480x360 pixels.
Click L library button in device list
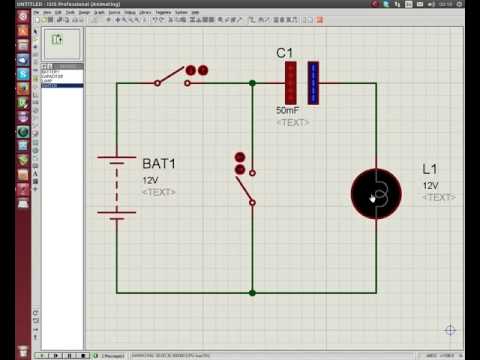coord(49,66)
